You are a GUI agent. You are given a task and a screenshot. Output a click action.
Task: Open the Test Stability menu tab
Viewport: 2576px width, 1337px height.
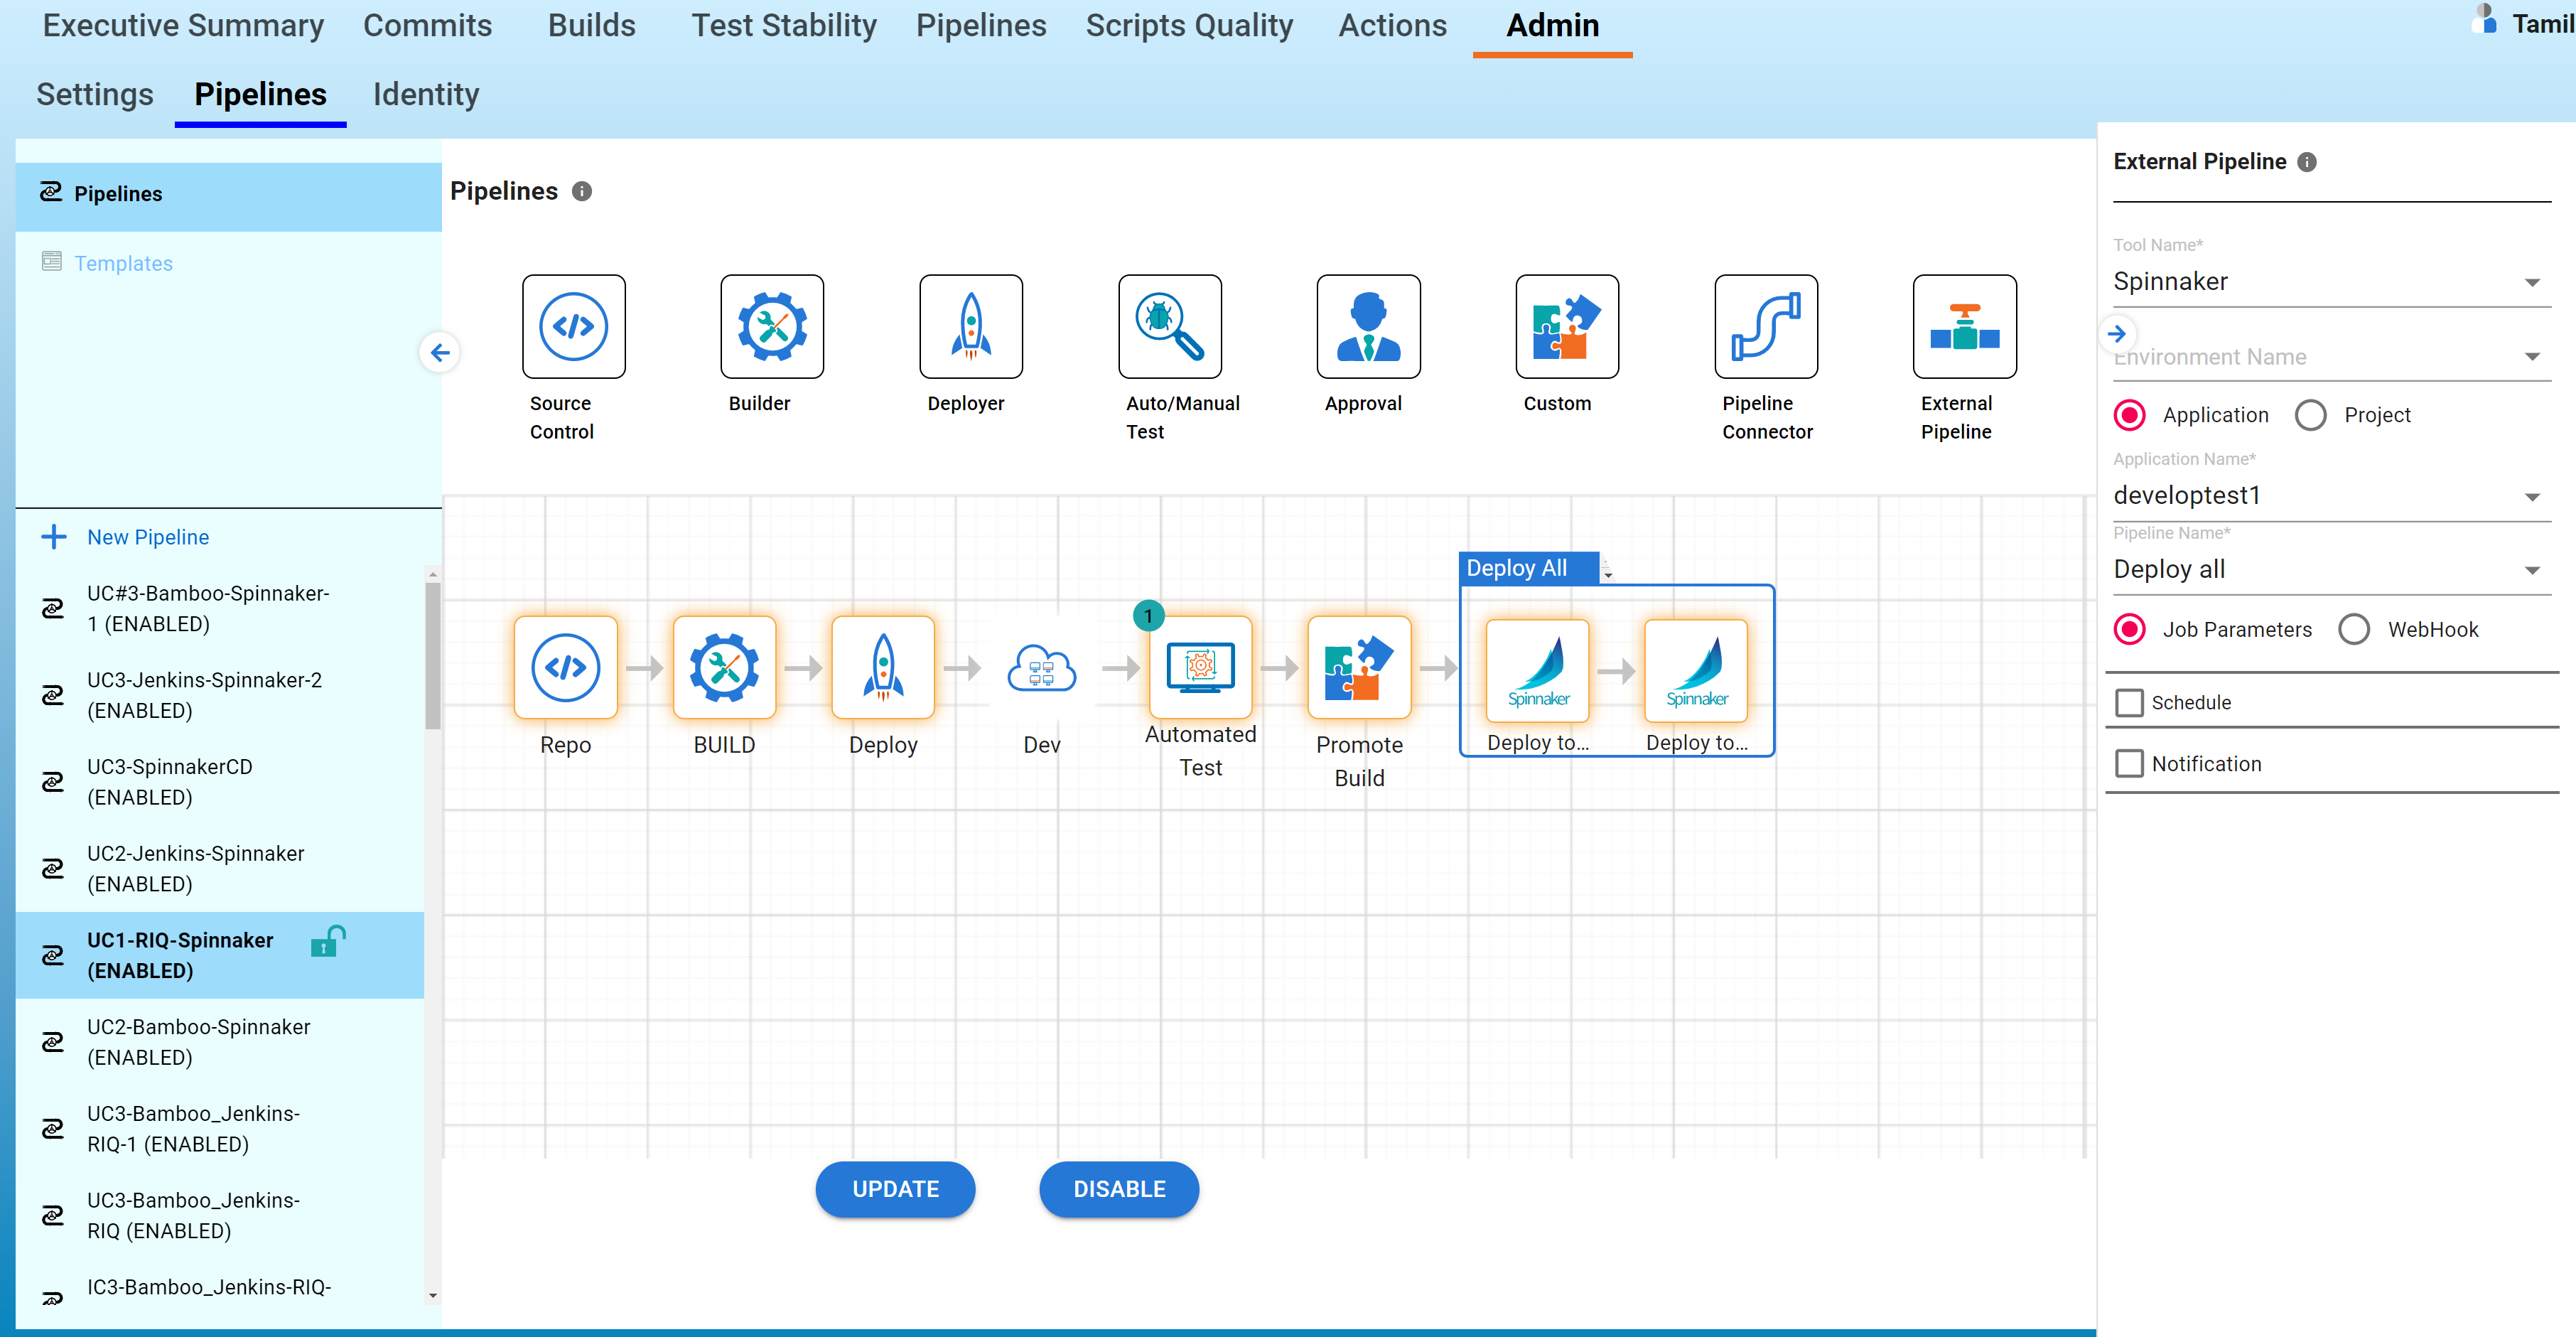(783, 26)
